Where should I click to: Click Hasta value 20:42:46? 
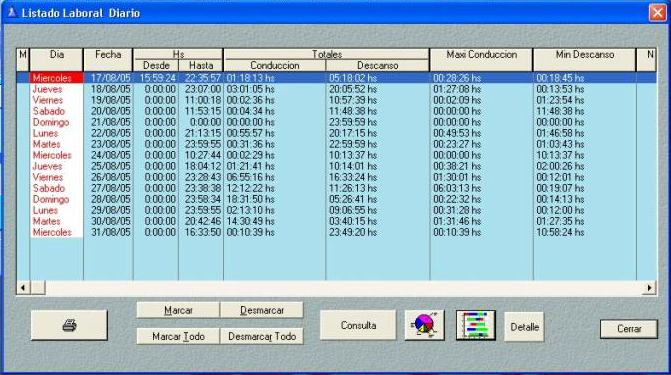coord(203,221)
